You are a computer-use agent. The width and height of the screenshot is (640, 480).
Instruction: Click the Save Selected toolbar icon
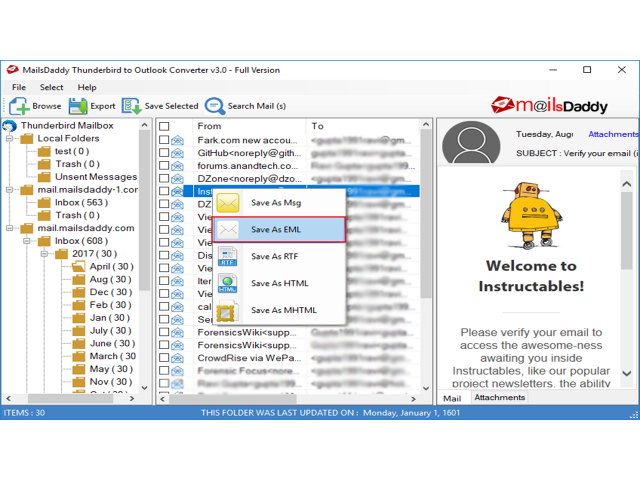(131, 106)
